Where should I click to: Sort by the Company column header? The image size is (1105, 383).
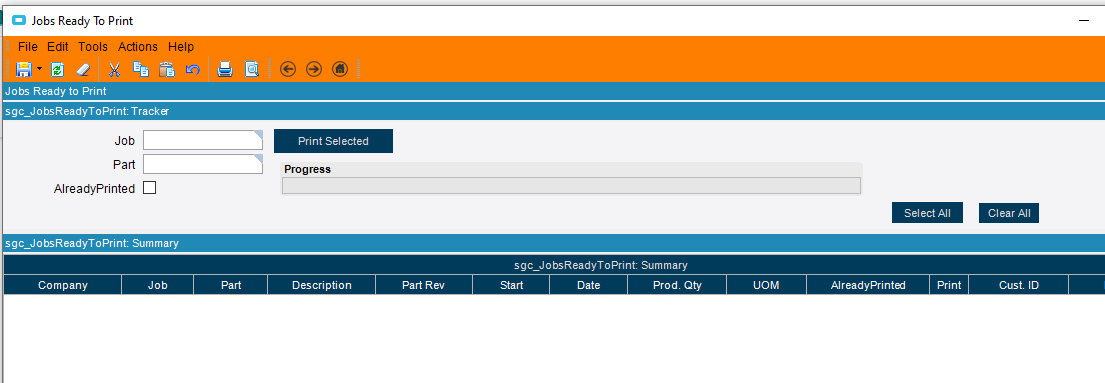pos(63,285)
